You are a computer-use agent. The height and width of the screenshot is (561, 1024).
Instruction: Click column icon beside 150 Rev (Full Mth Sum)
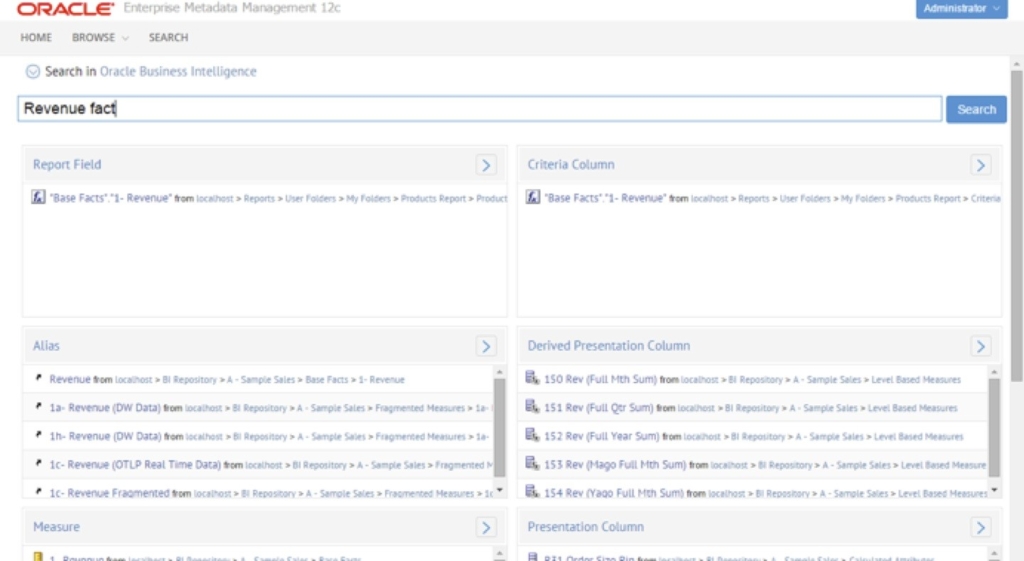pyautogui.click(x=532, y=377)
